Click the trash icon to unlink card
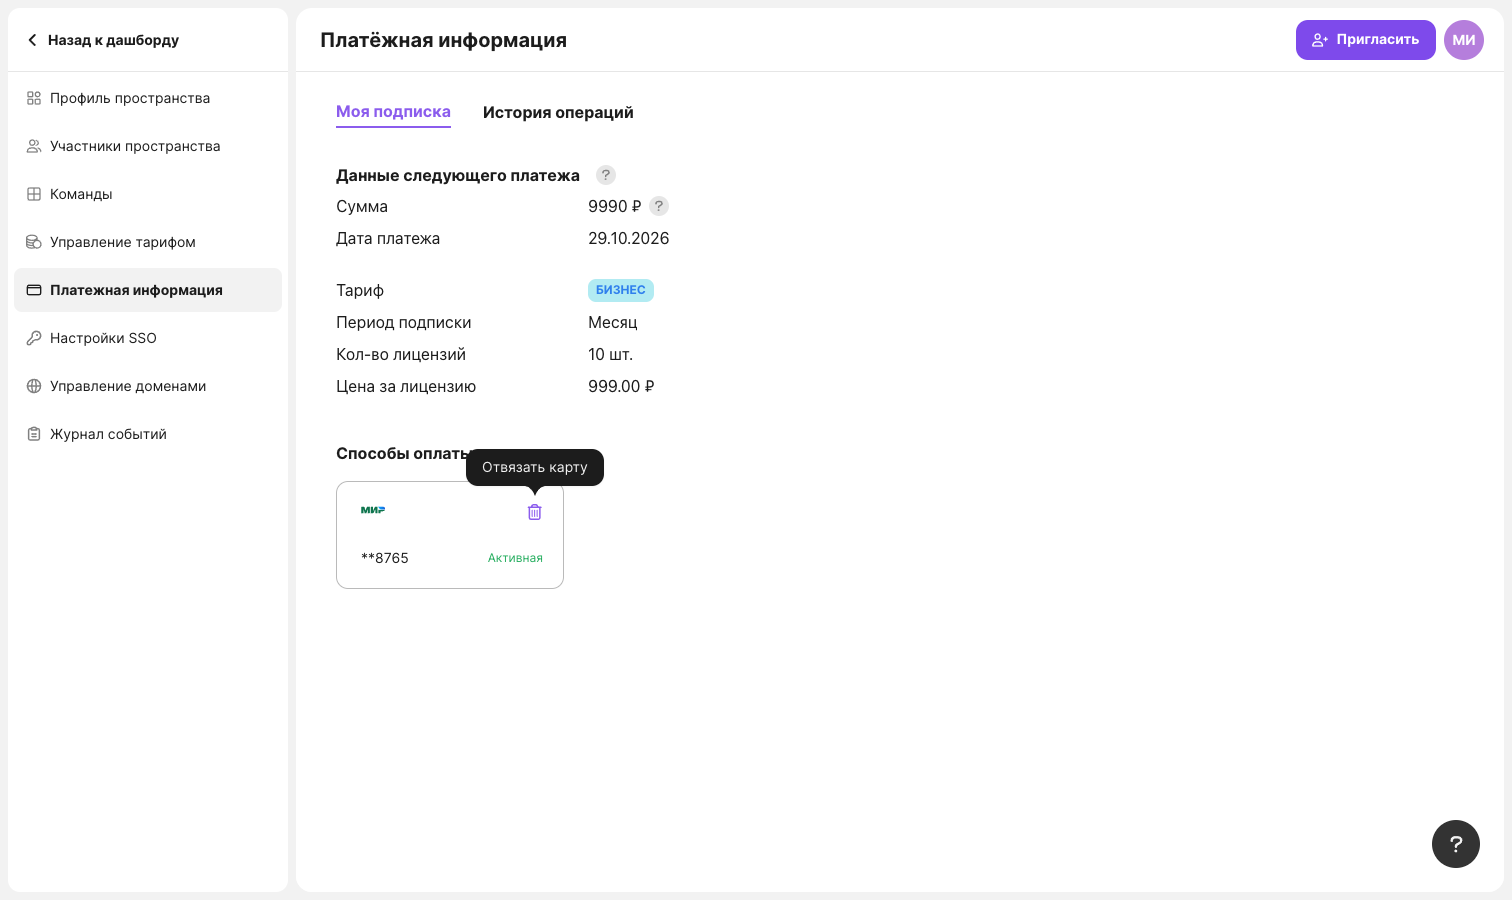Screen dimensions: 1512x900 click(535, 512)
